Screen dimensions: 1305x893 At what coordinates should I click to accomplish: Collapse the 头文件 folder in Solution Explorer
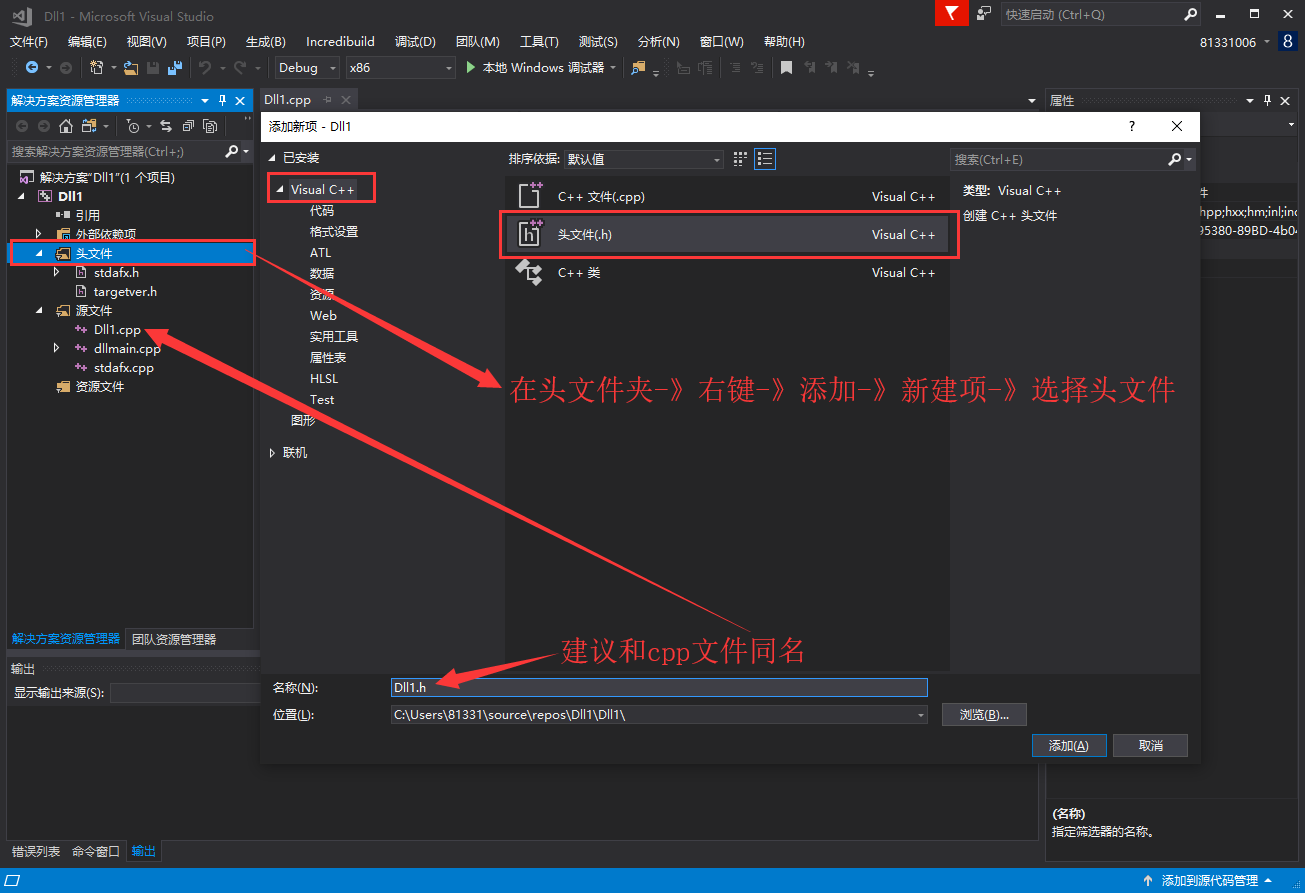pyautogui.click(x=39, y=254)
